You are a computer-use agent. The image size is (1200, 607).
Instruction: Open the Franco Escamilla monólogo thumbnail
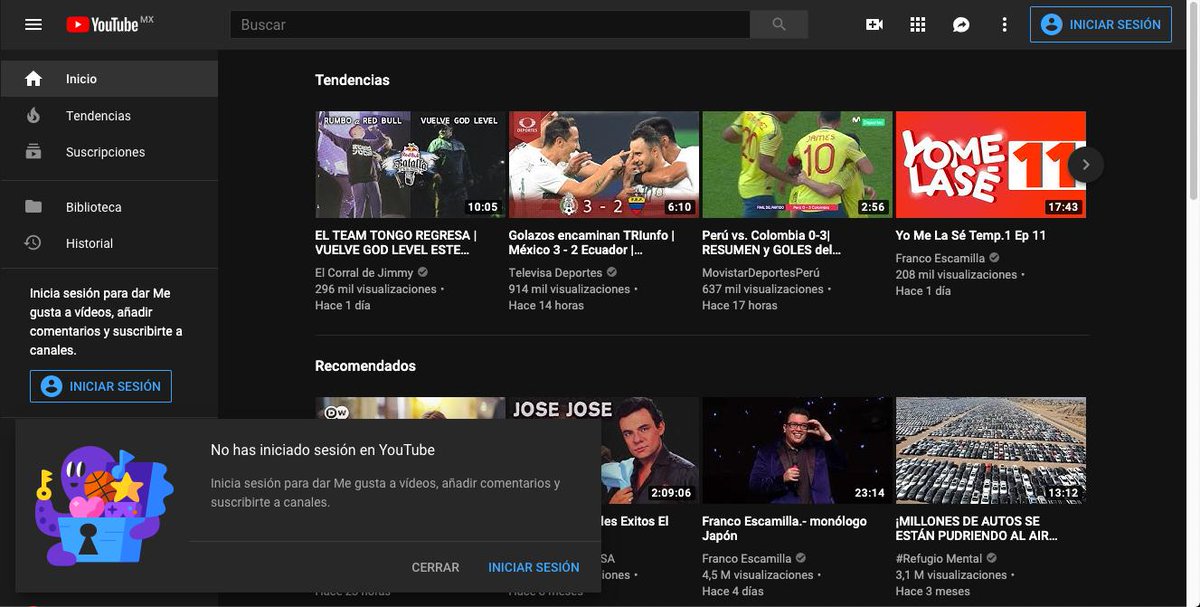tap(797, 450)
